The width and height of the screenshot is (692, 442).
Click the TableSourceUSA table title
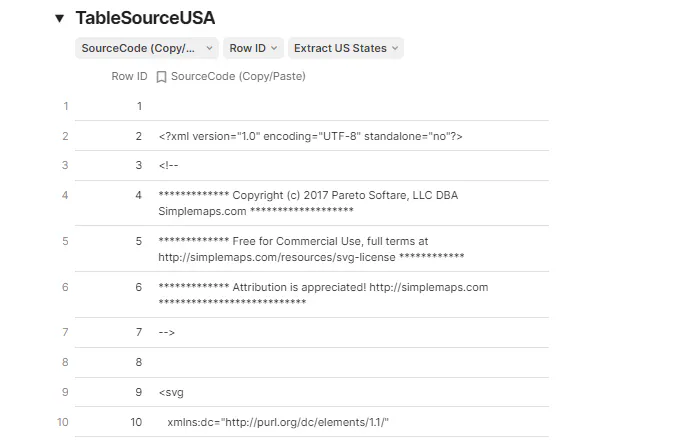tap(145, 18)
